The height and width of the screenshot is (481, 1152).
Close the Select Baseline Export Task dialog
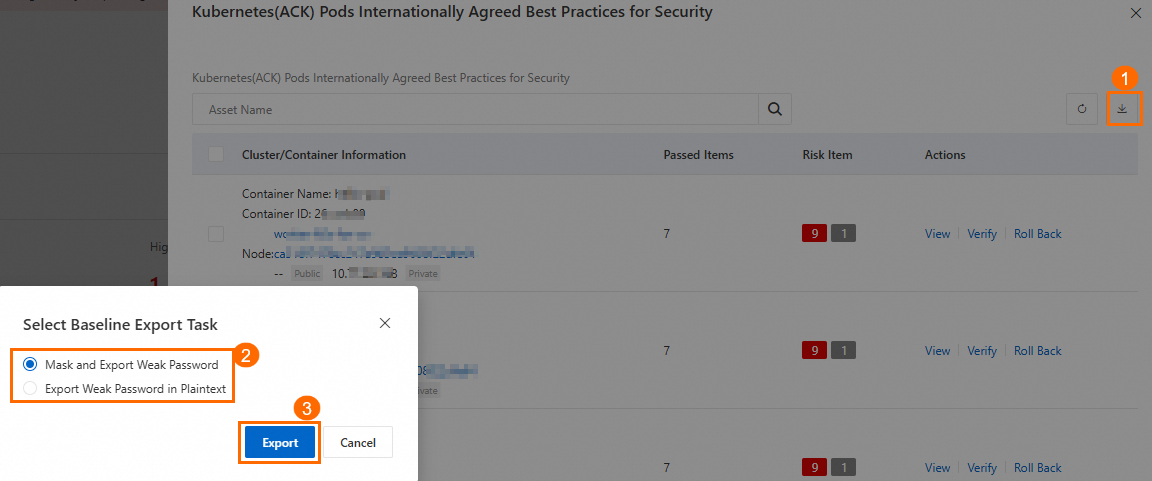[x=385, y=323]
